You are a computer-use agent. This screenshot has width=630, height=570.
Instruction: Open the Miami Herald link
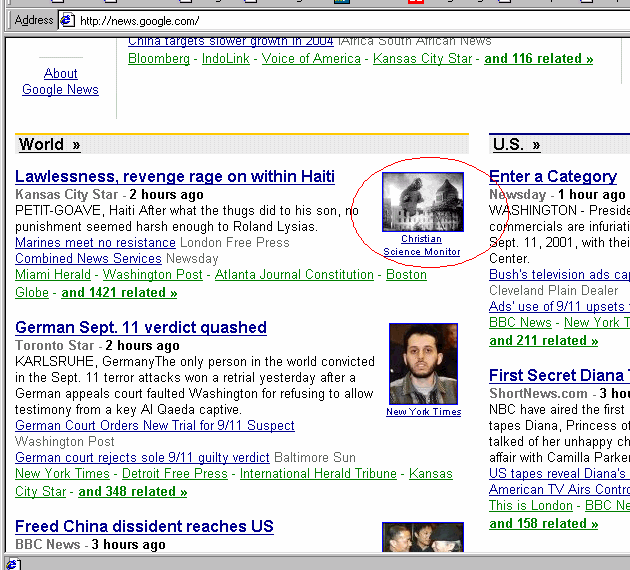pyautogui.click(x=53, y=275)
